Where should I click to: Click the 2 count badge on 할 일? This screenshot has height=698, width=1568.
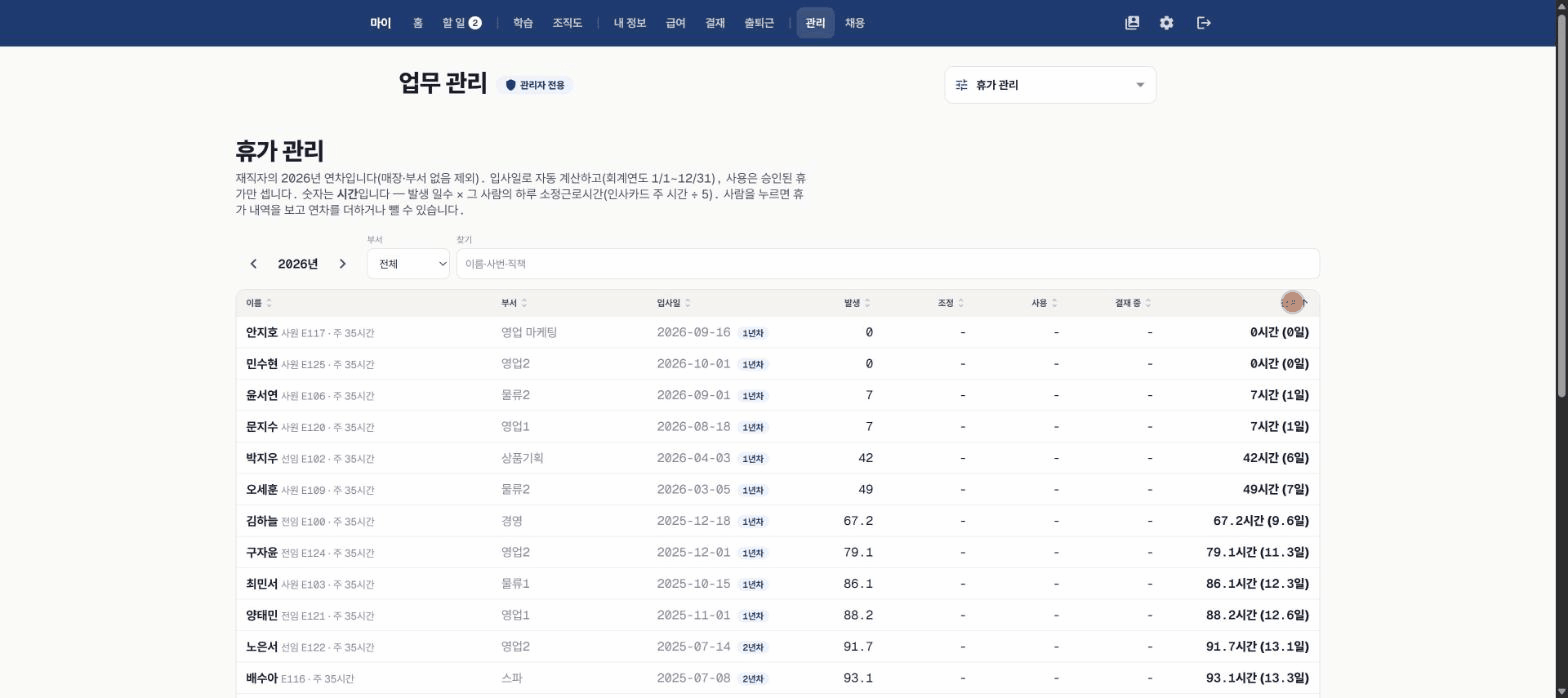click(475, 23)
